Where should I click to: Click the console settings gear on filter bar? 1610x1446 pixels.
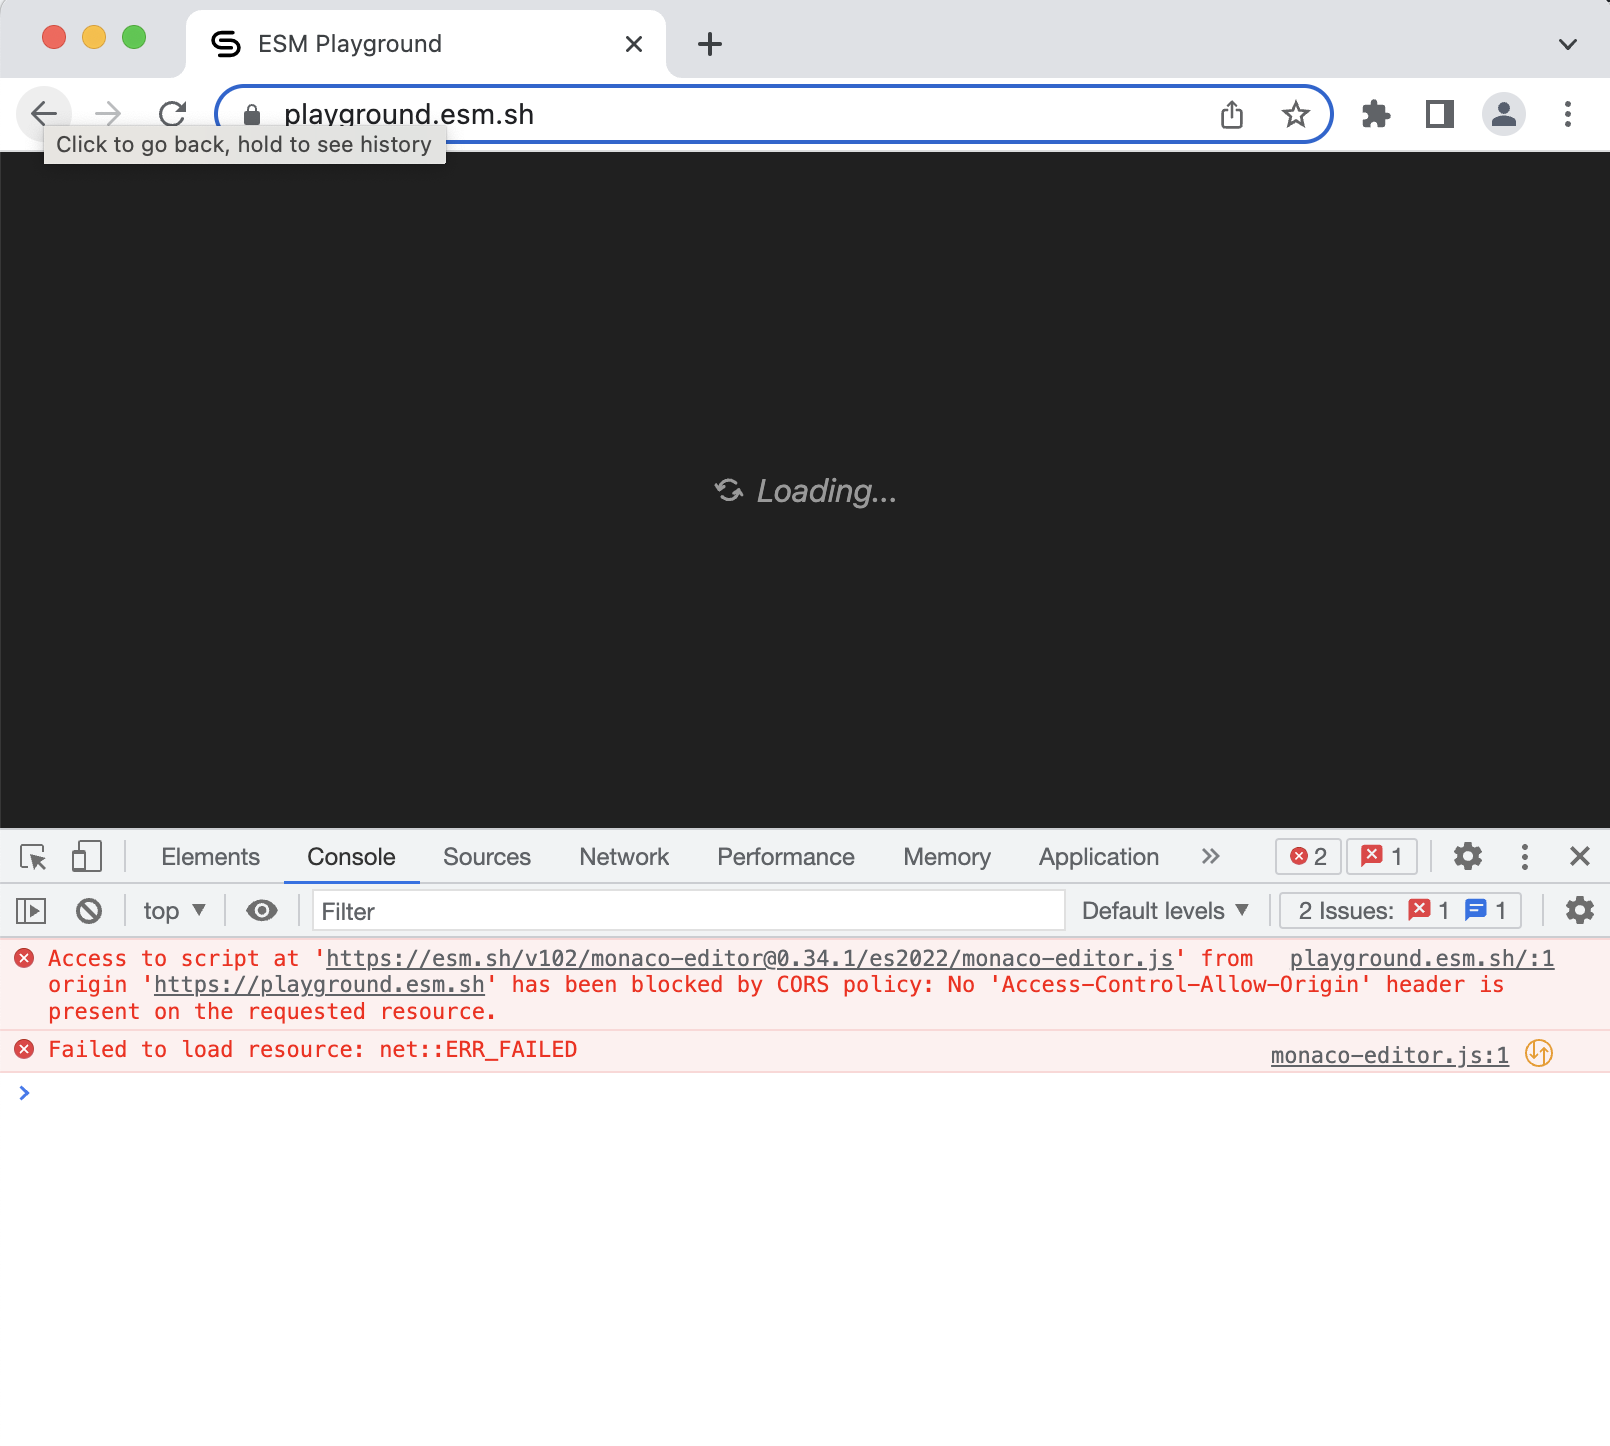1579,910
